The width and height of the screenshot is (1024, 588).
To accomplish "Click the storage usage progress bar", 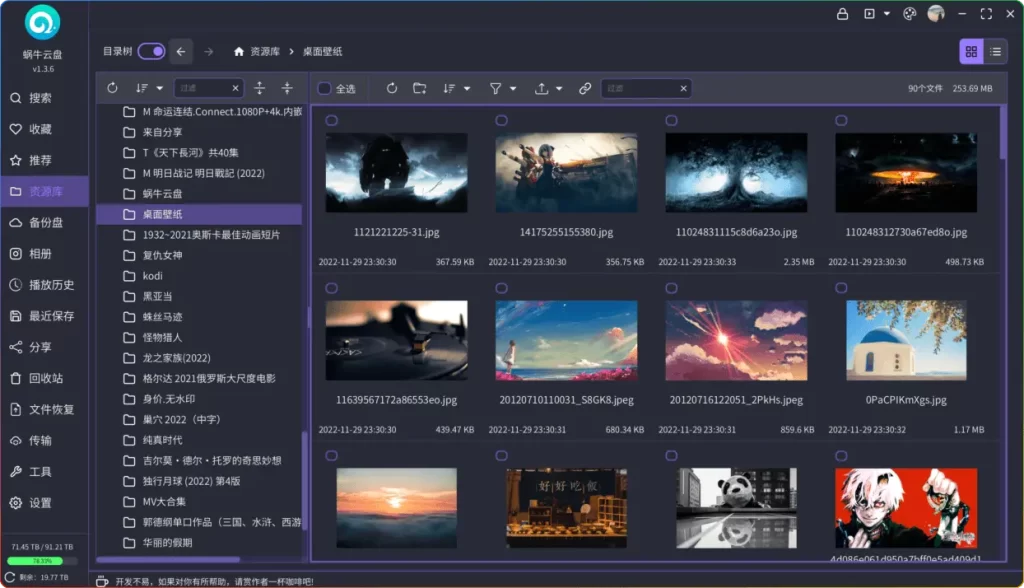I will tap(42, 561).
